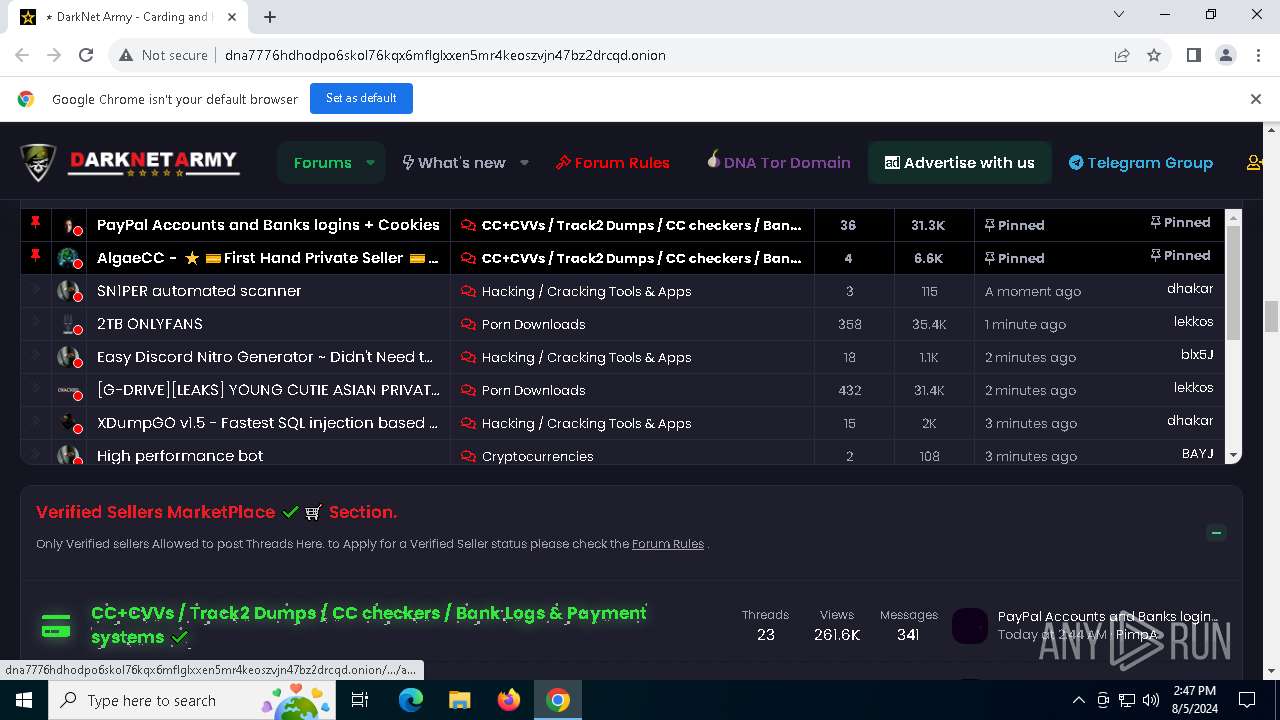Image resolution: width=1280 pixels, height=720 pixels.
Task: Click taskbar search box
Action: point(190,700)
